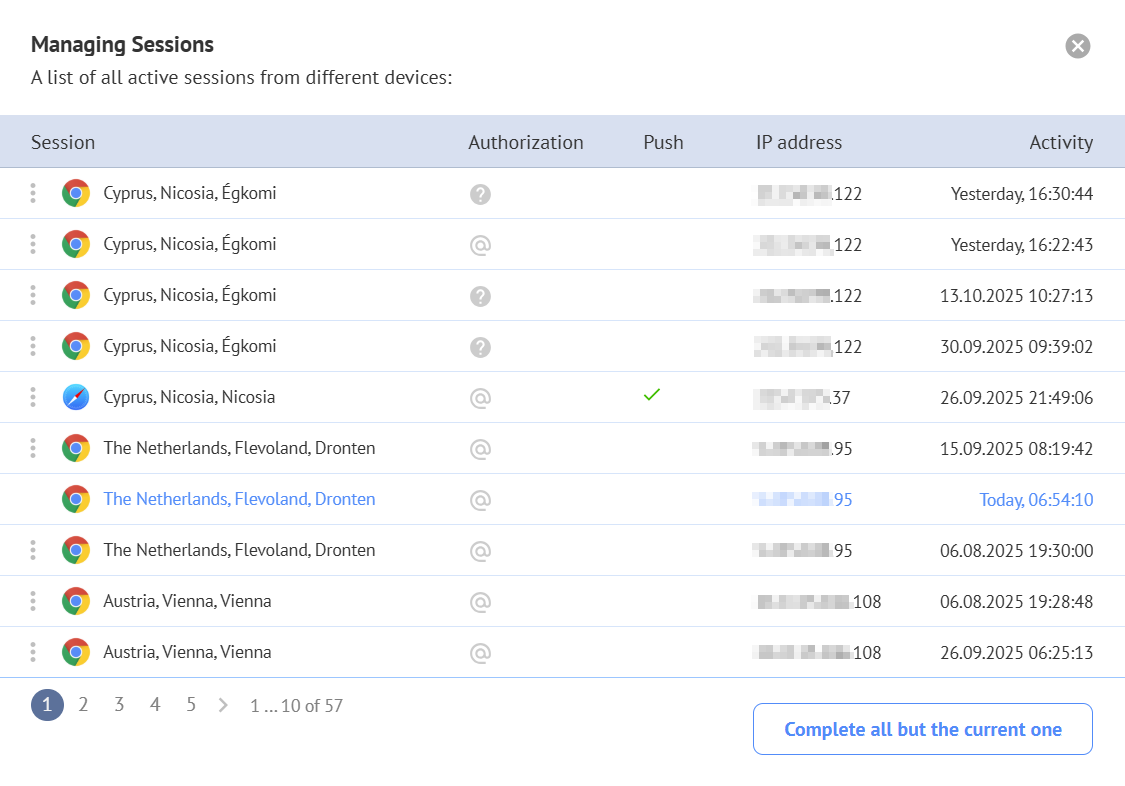Close the Managing Sessions dialog
This screenshot has width=1125, height=786.
pyautogui.click(x=1077, y=46)
